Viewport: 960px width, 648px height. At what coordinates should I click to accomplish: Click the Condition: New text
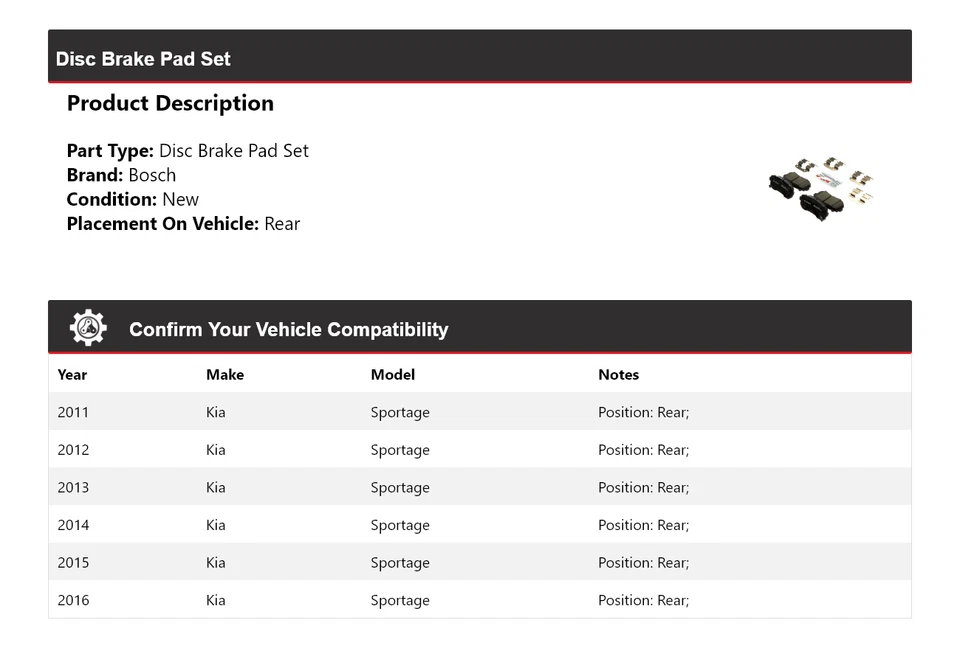pyautogui.click(x=132, y=199)
